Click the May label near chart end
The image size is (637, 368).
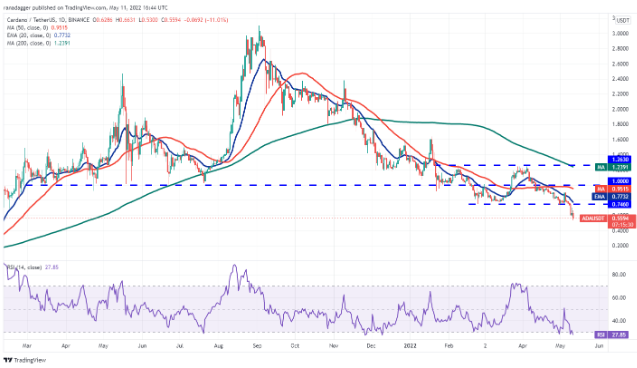click(x=560, y=346)
